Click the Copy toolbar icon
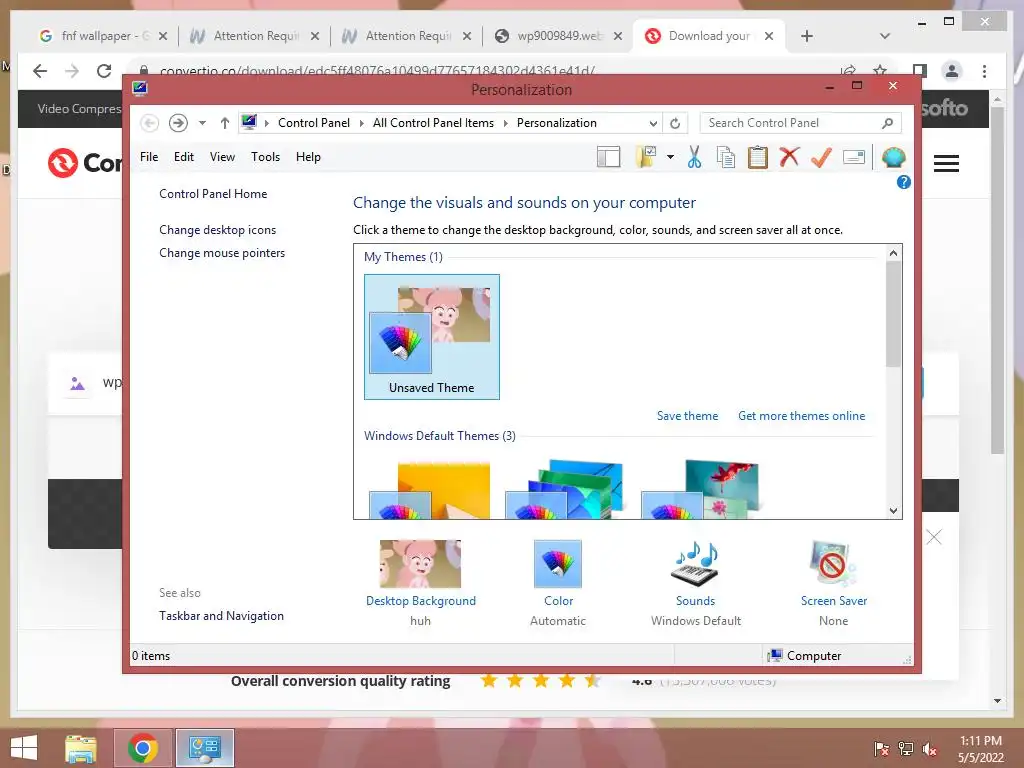 (x=726, y=157)
